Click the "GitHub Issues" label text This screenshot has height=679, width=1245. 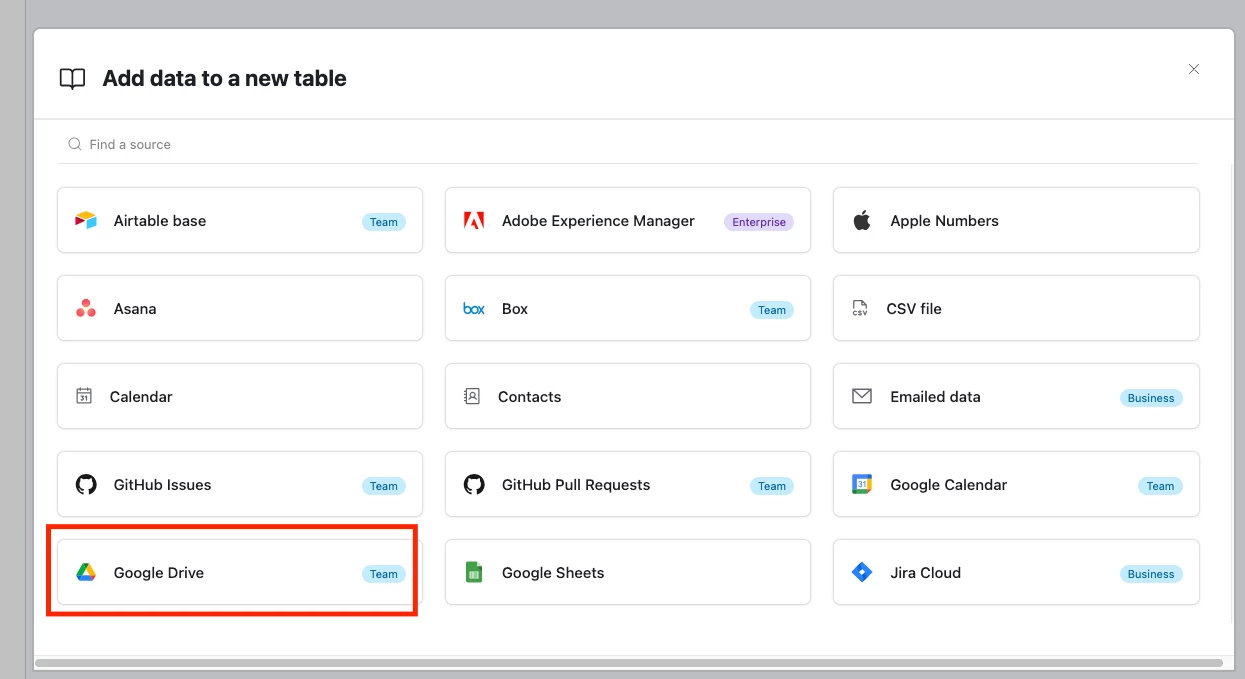click(162, 485)
